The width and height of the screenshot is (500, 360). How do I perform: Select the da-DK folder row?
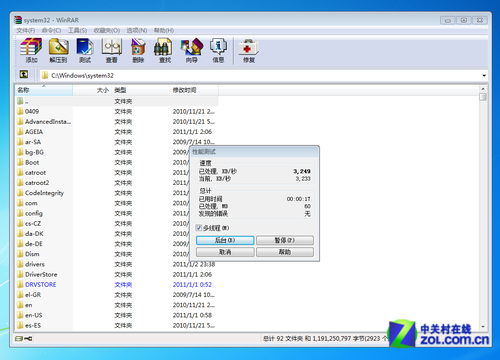pos(103,233)
